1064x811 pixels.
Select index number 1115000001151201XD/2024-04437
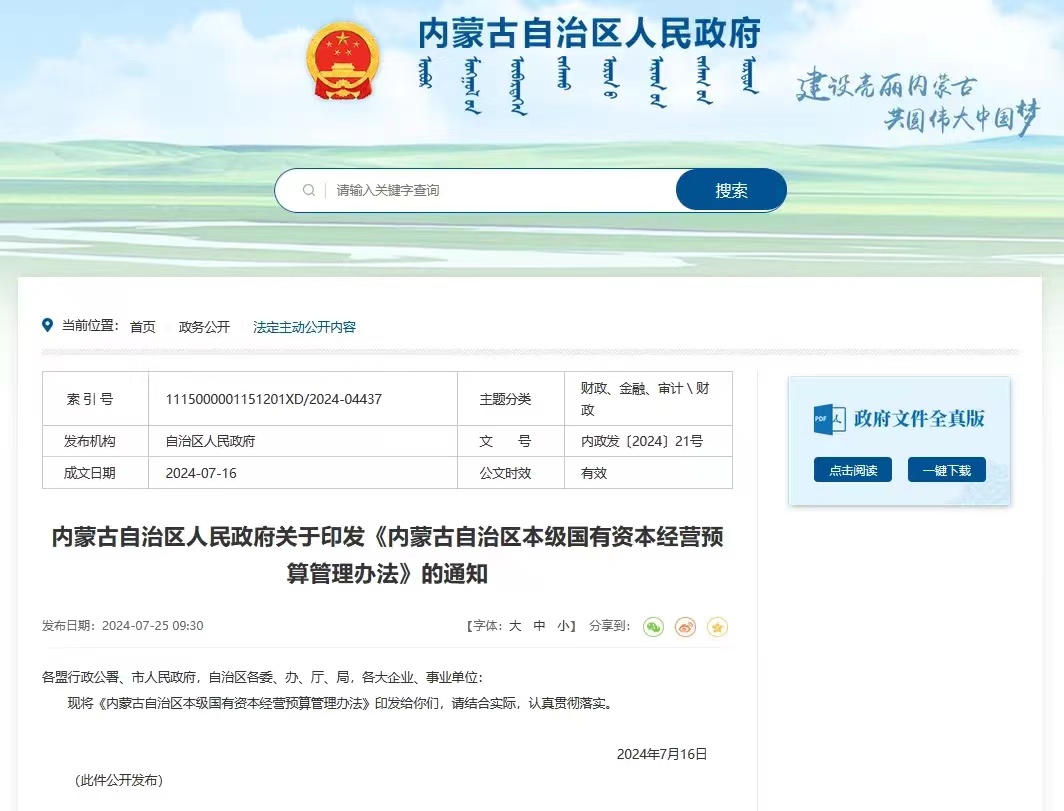[x=273, y=399]
